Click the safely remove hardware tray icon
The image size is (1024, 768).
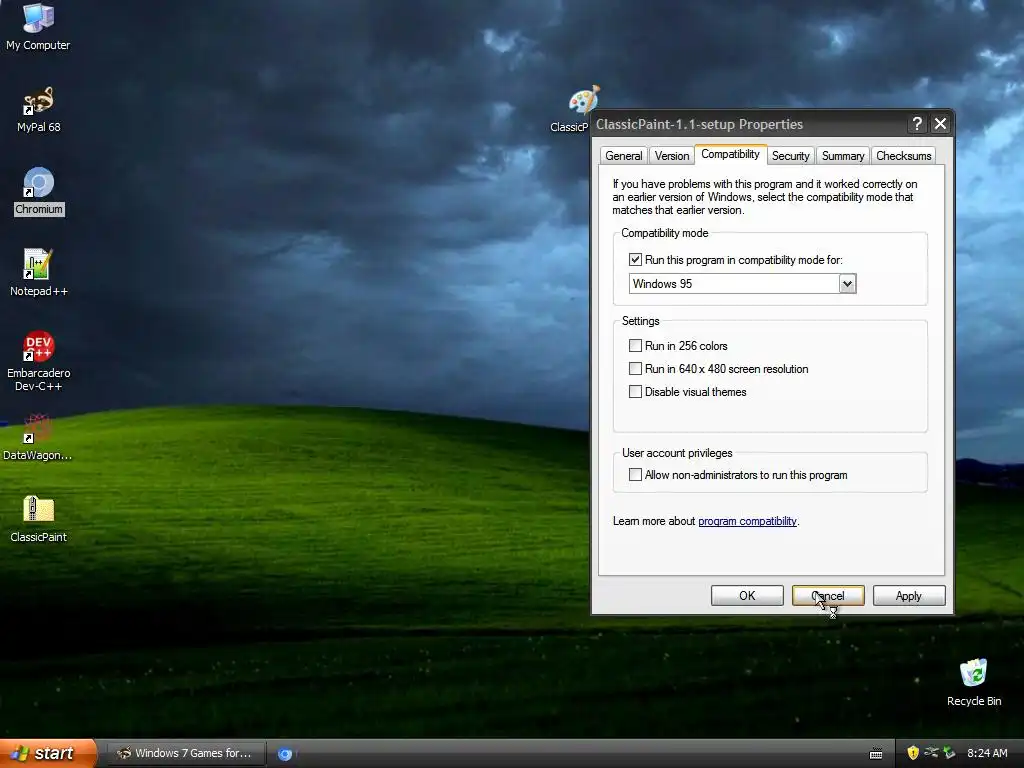[949, 753]
